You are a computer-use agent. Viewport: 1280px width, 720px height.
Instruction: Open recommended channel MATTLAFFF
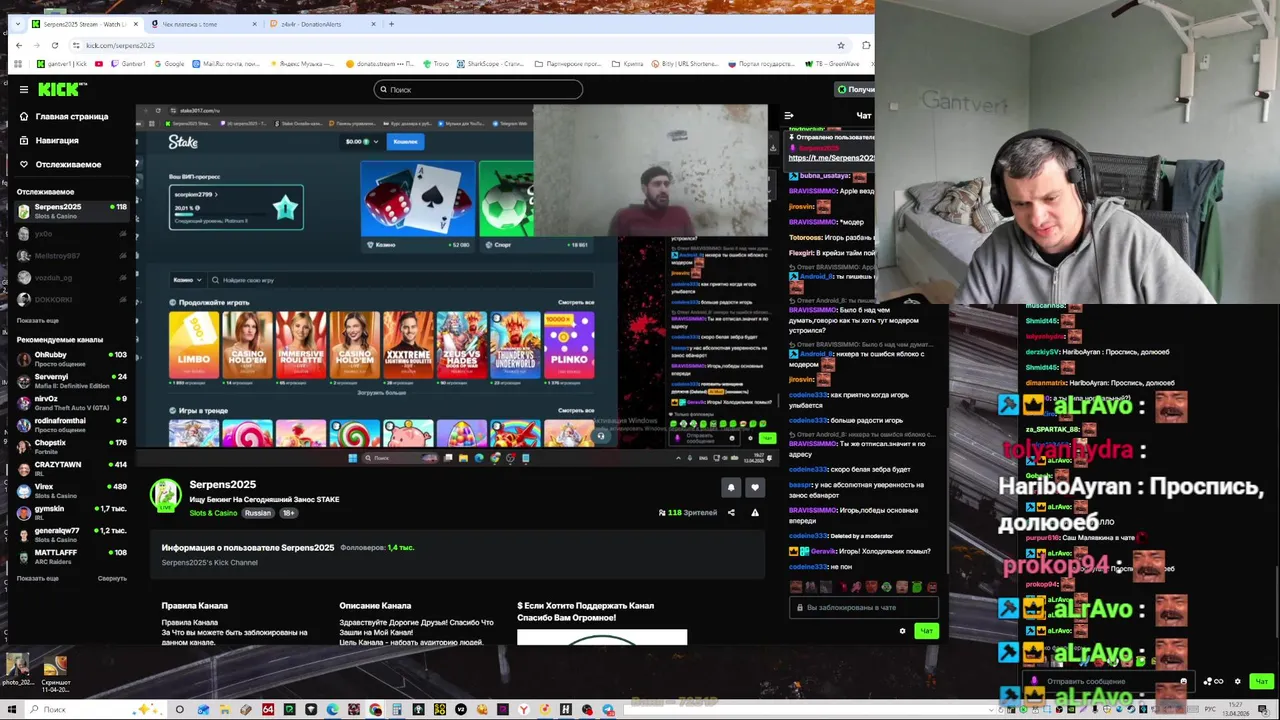coord(72,557)
